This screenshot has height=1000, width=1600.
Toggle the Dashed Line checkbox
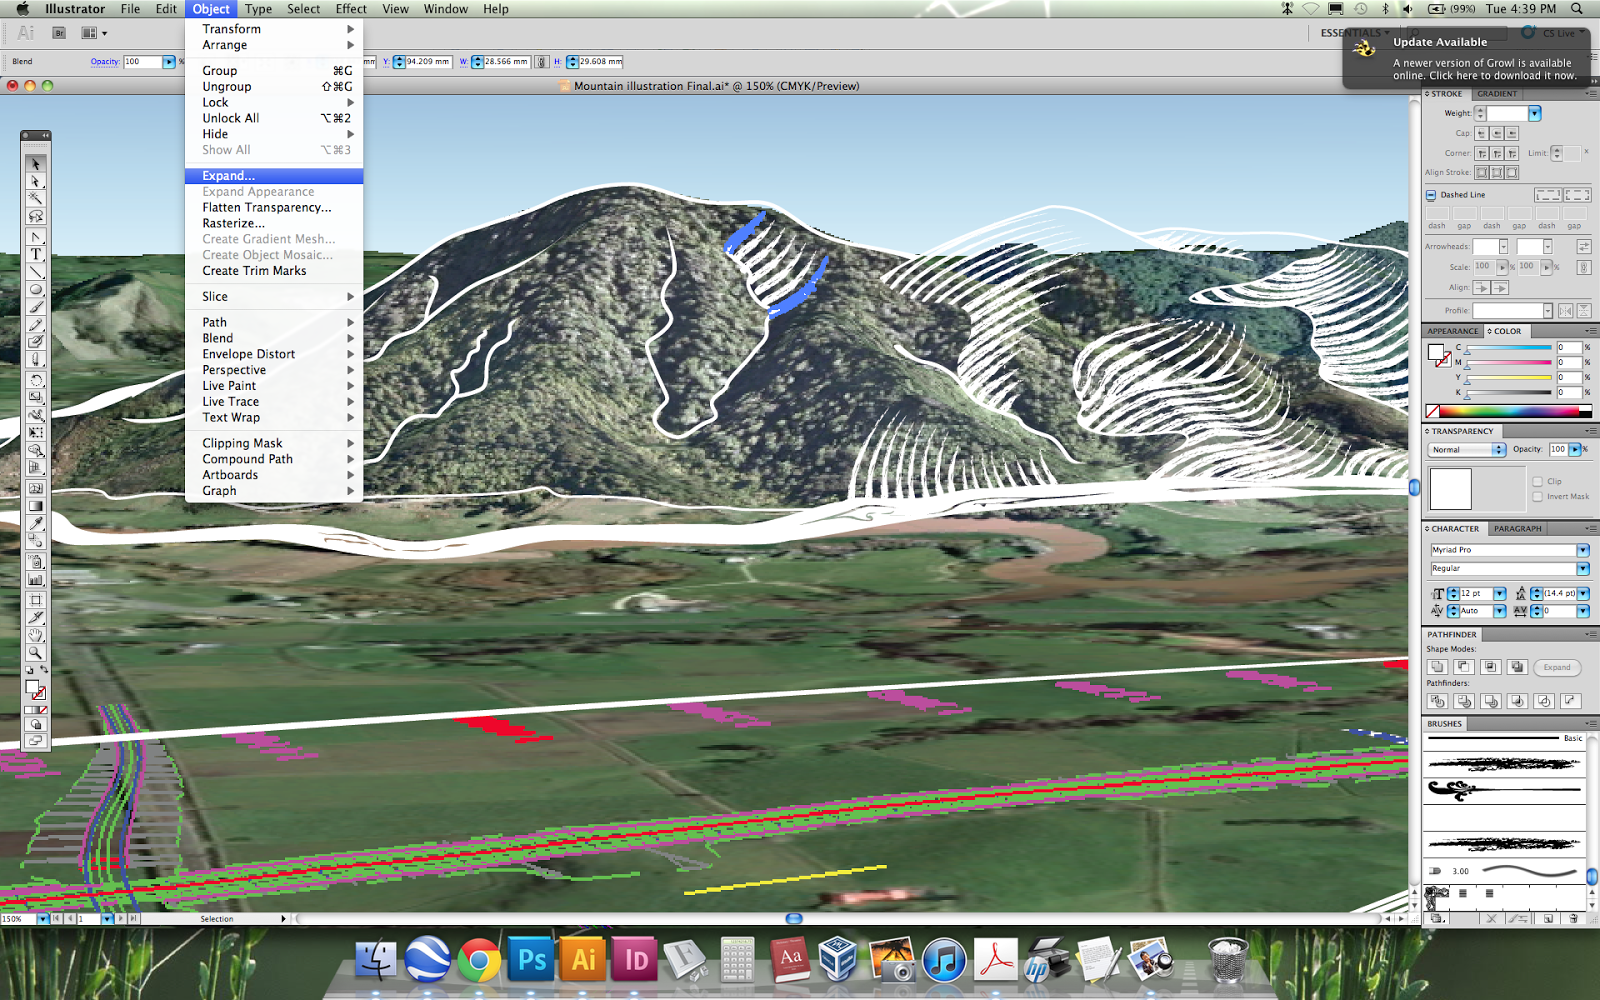pos(1431,195)
